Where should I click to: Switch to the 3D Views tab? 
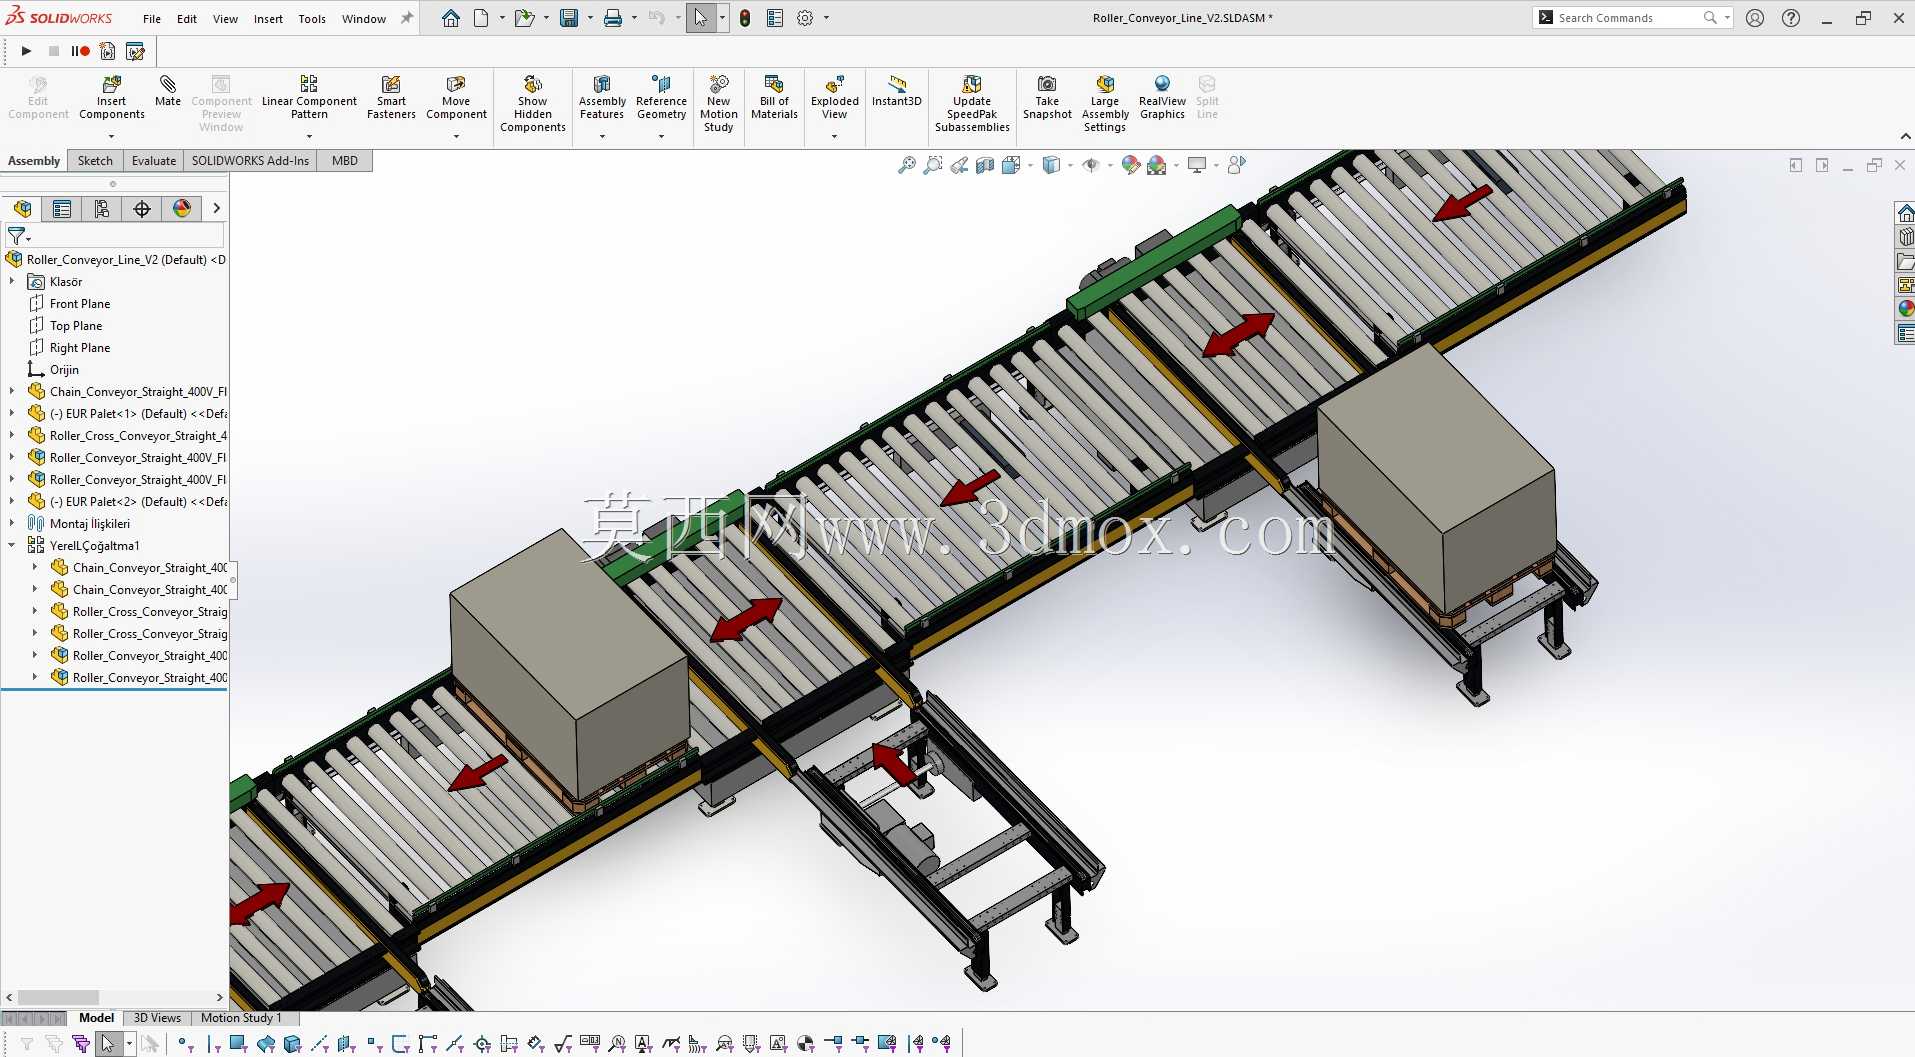157,1018
